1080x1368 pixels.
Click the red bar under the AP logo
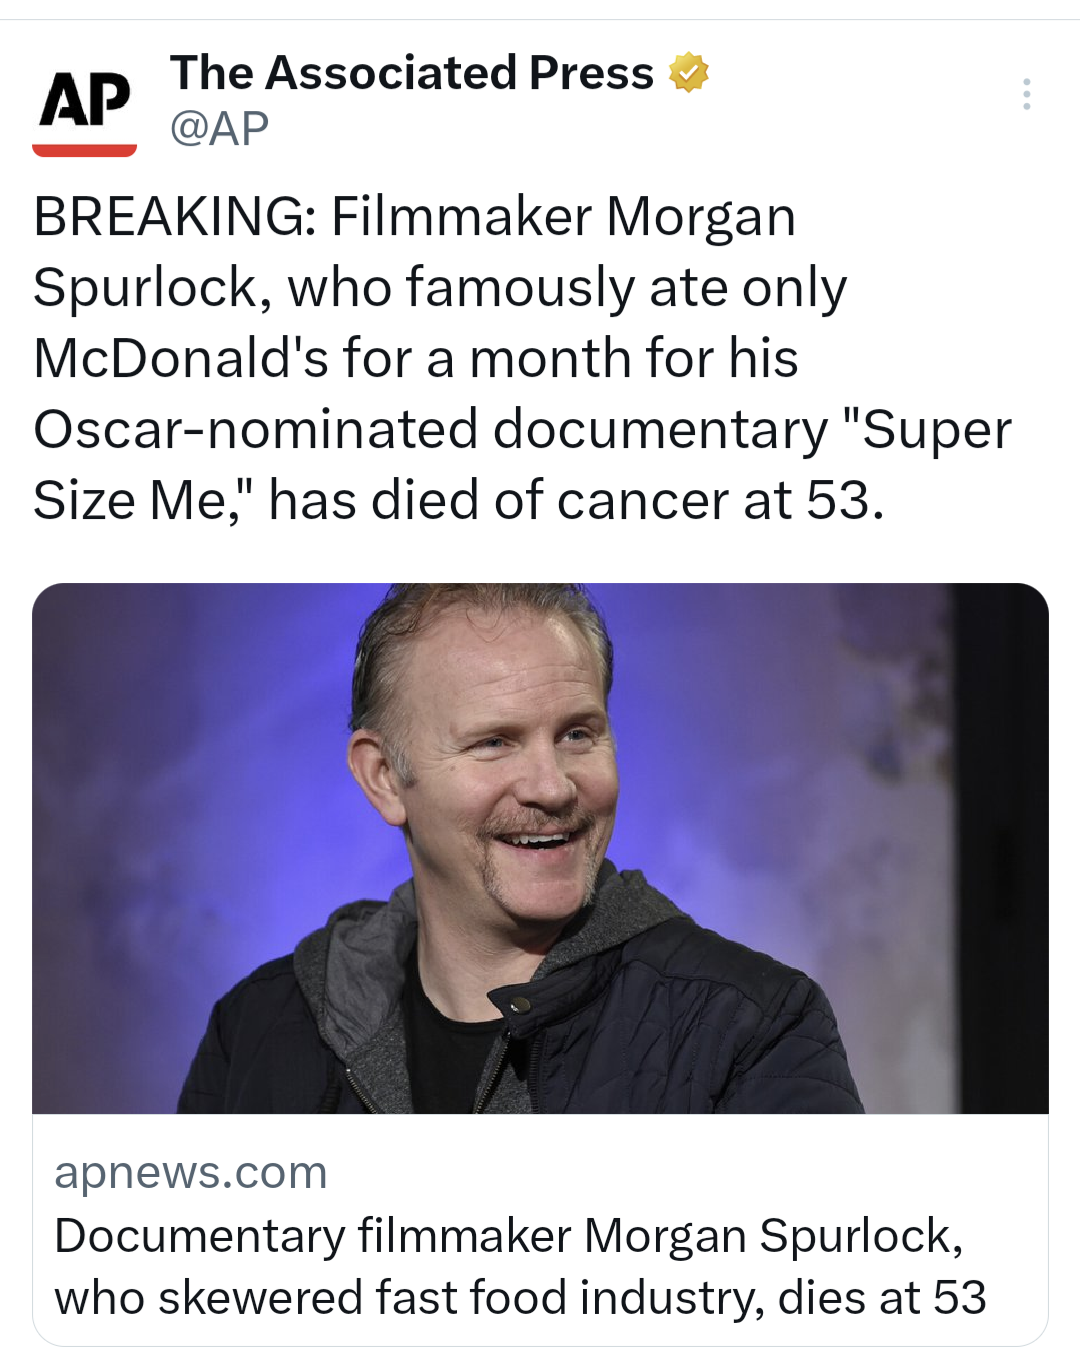click(x=85, y=151)
